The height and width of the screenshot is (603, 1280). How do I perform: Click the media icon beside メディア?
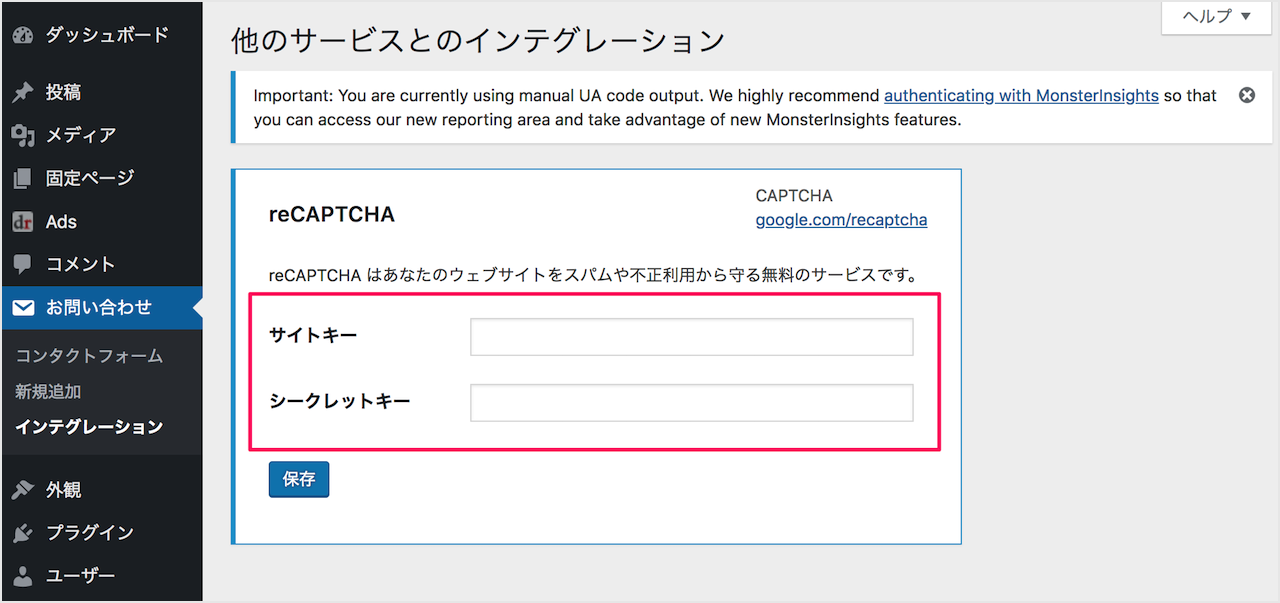[x=24, y=135]
